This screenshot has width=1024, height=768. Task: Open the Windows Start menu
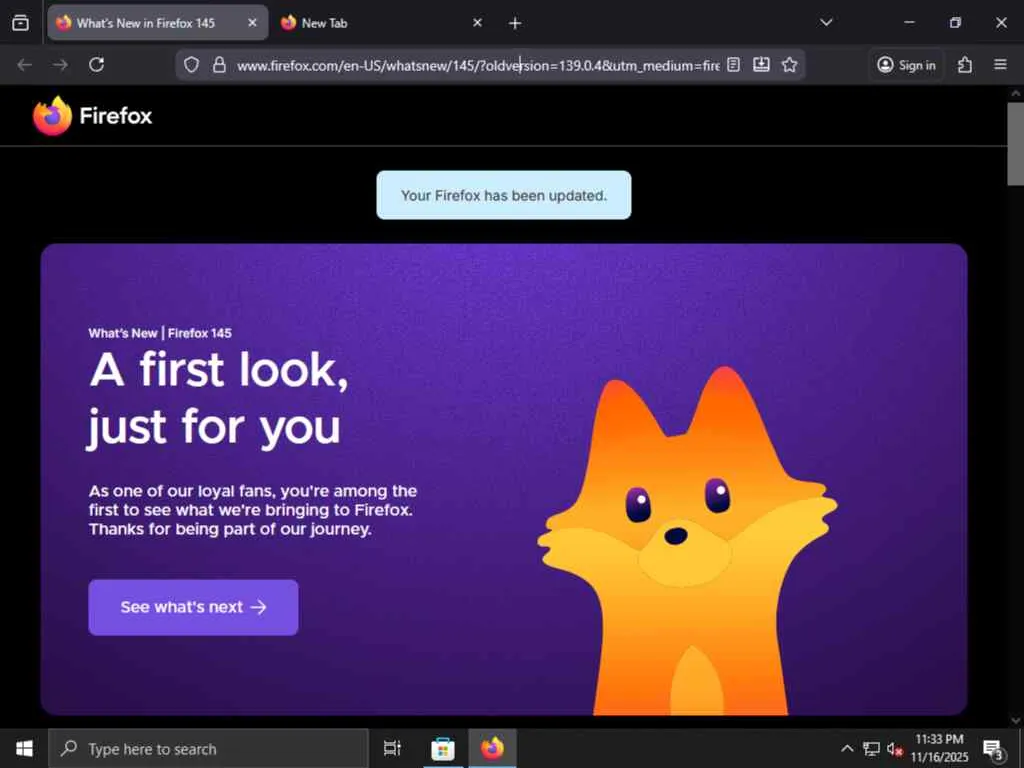point(24,748)
